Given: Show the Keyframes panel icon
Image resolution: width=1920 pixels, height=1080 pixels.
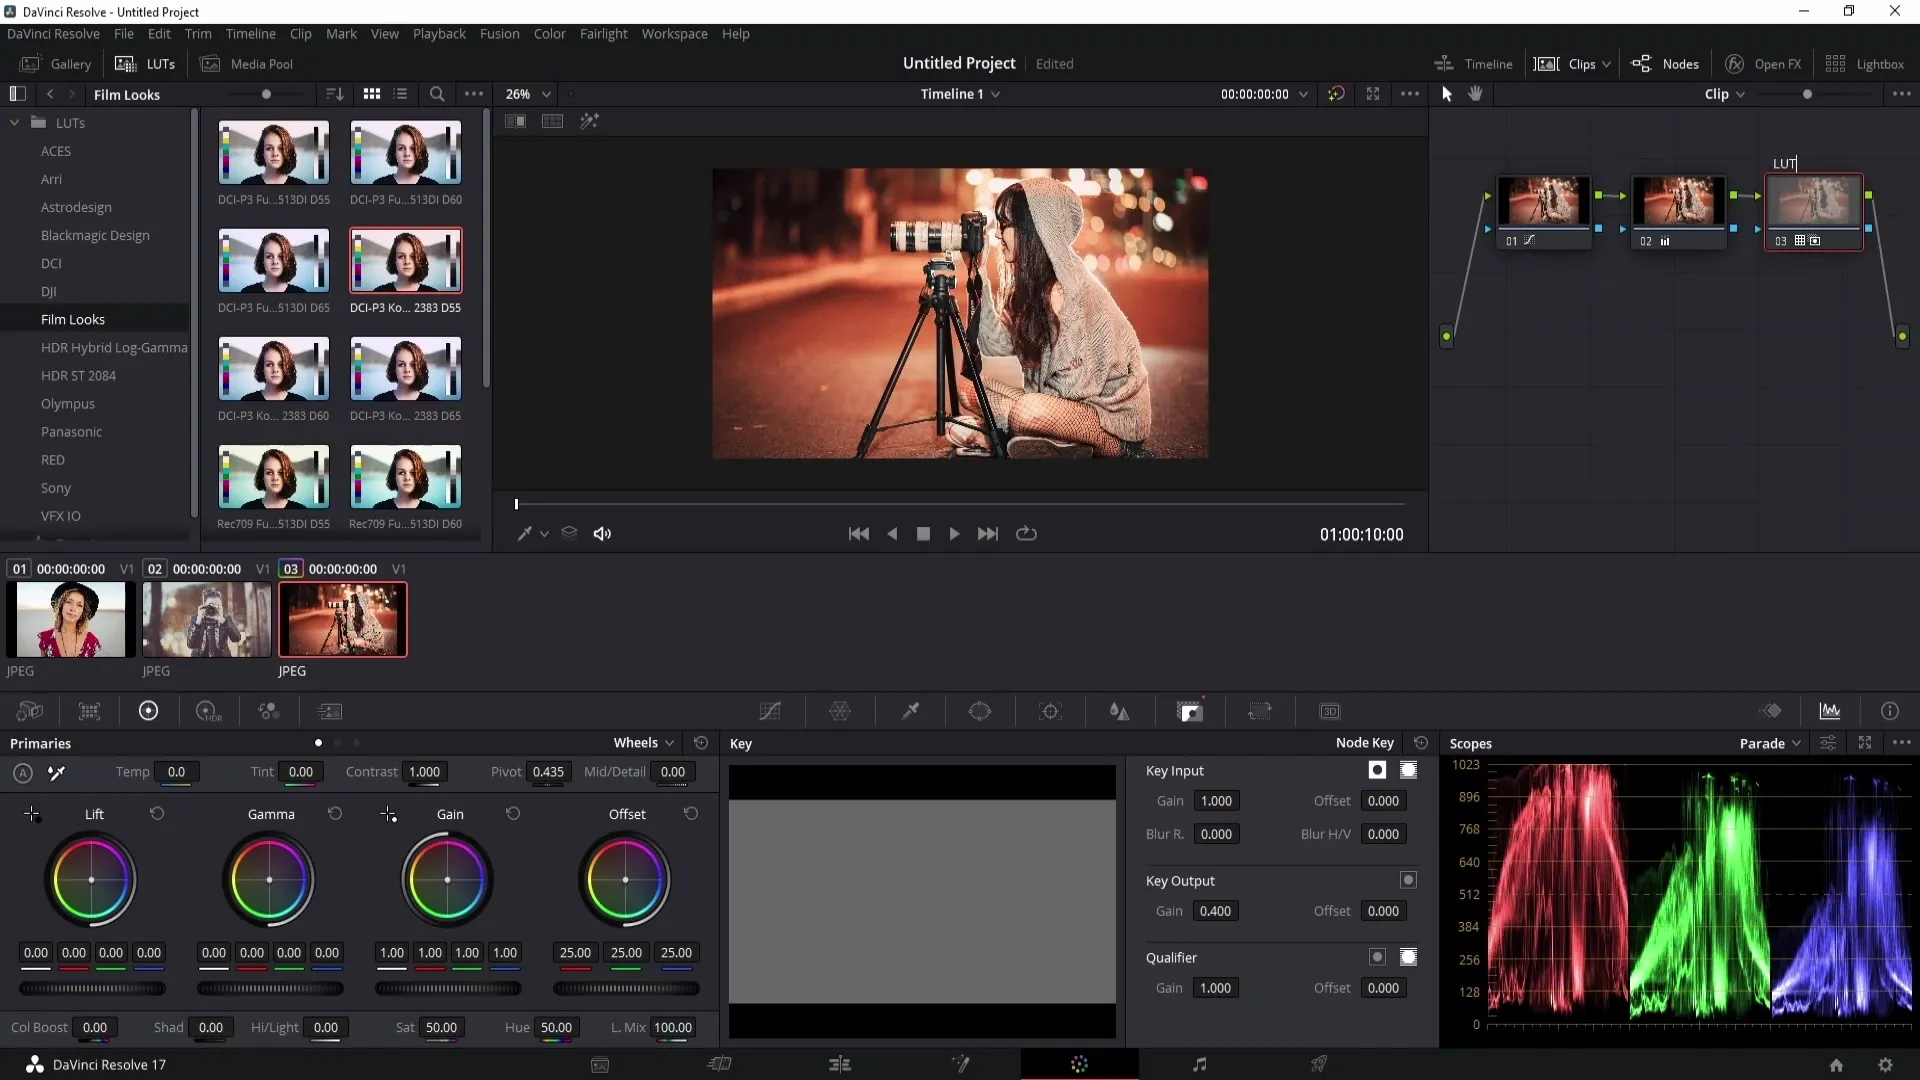Looking at the screenshot, I should tap(1771, 711).
